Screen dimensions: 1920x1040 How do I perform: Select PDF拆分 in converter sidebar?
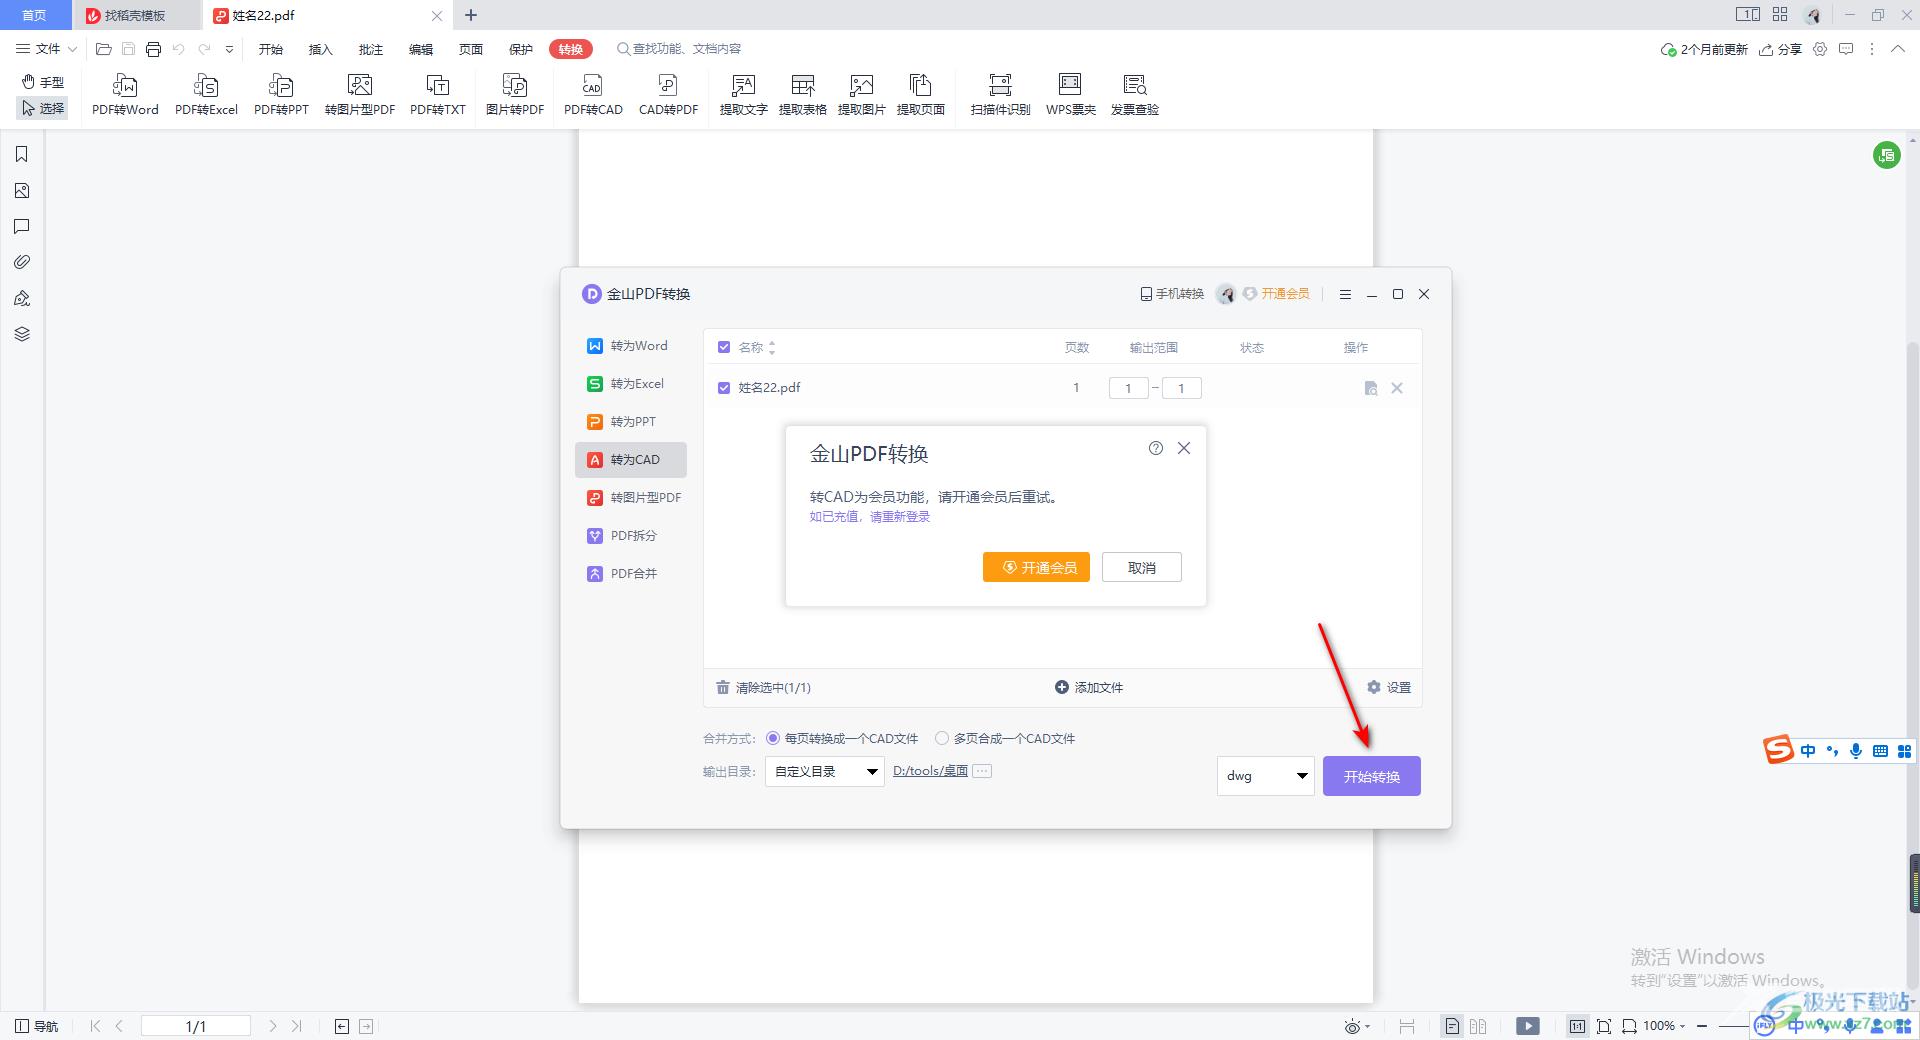(x=630, y=536)
